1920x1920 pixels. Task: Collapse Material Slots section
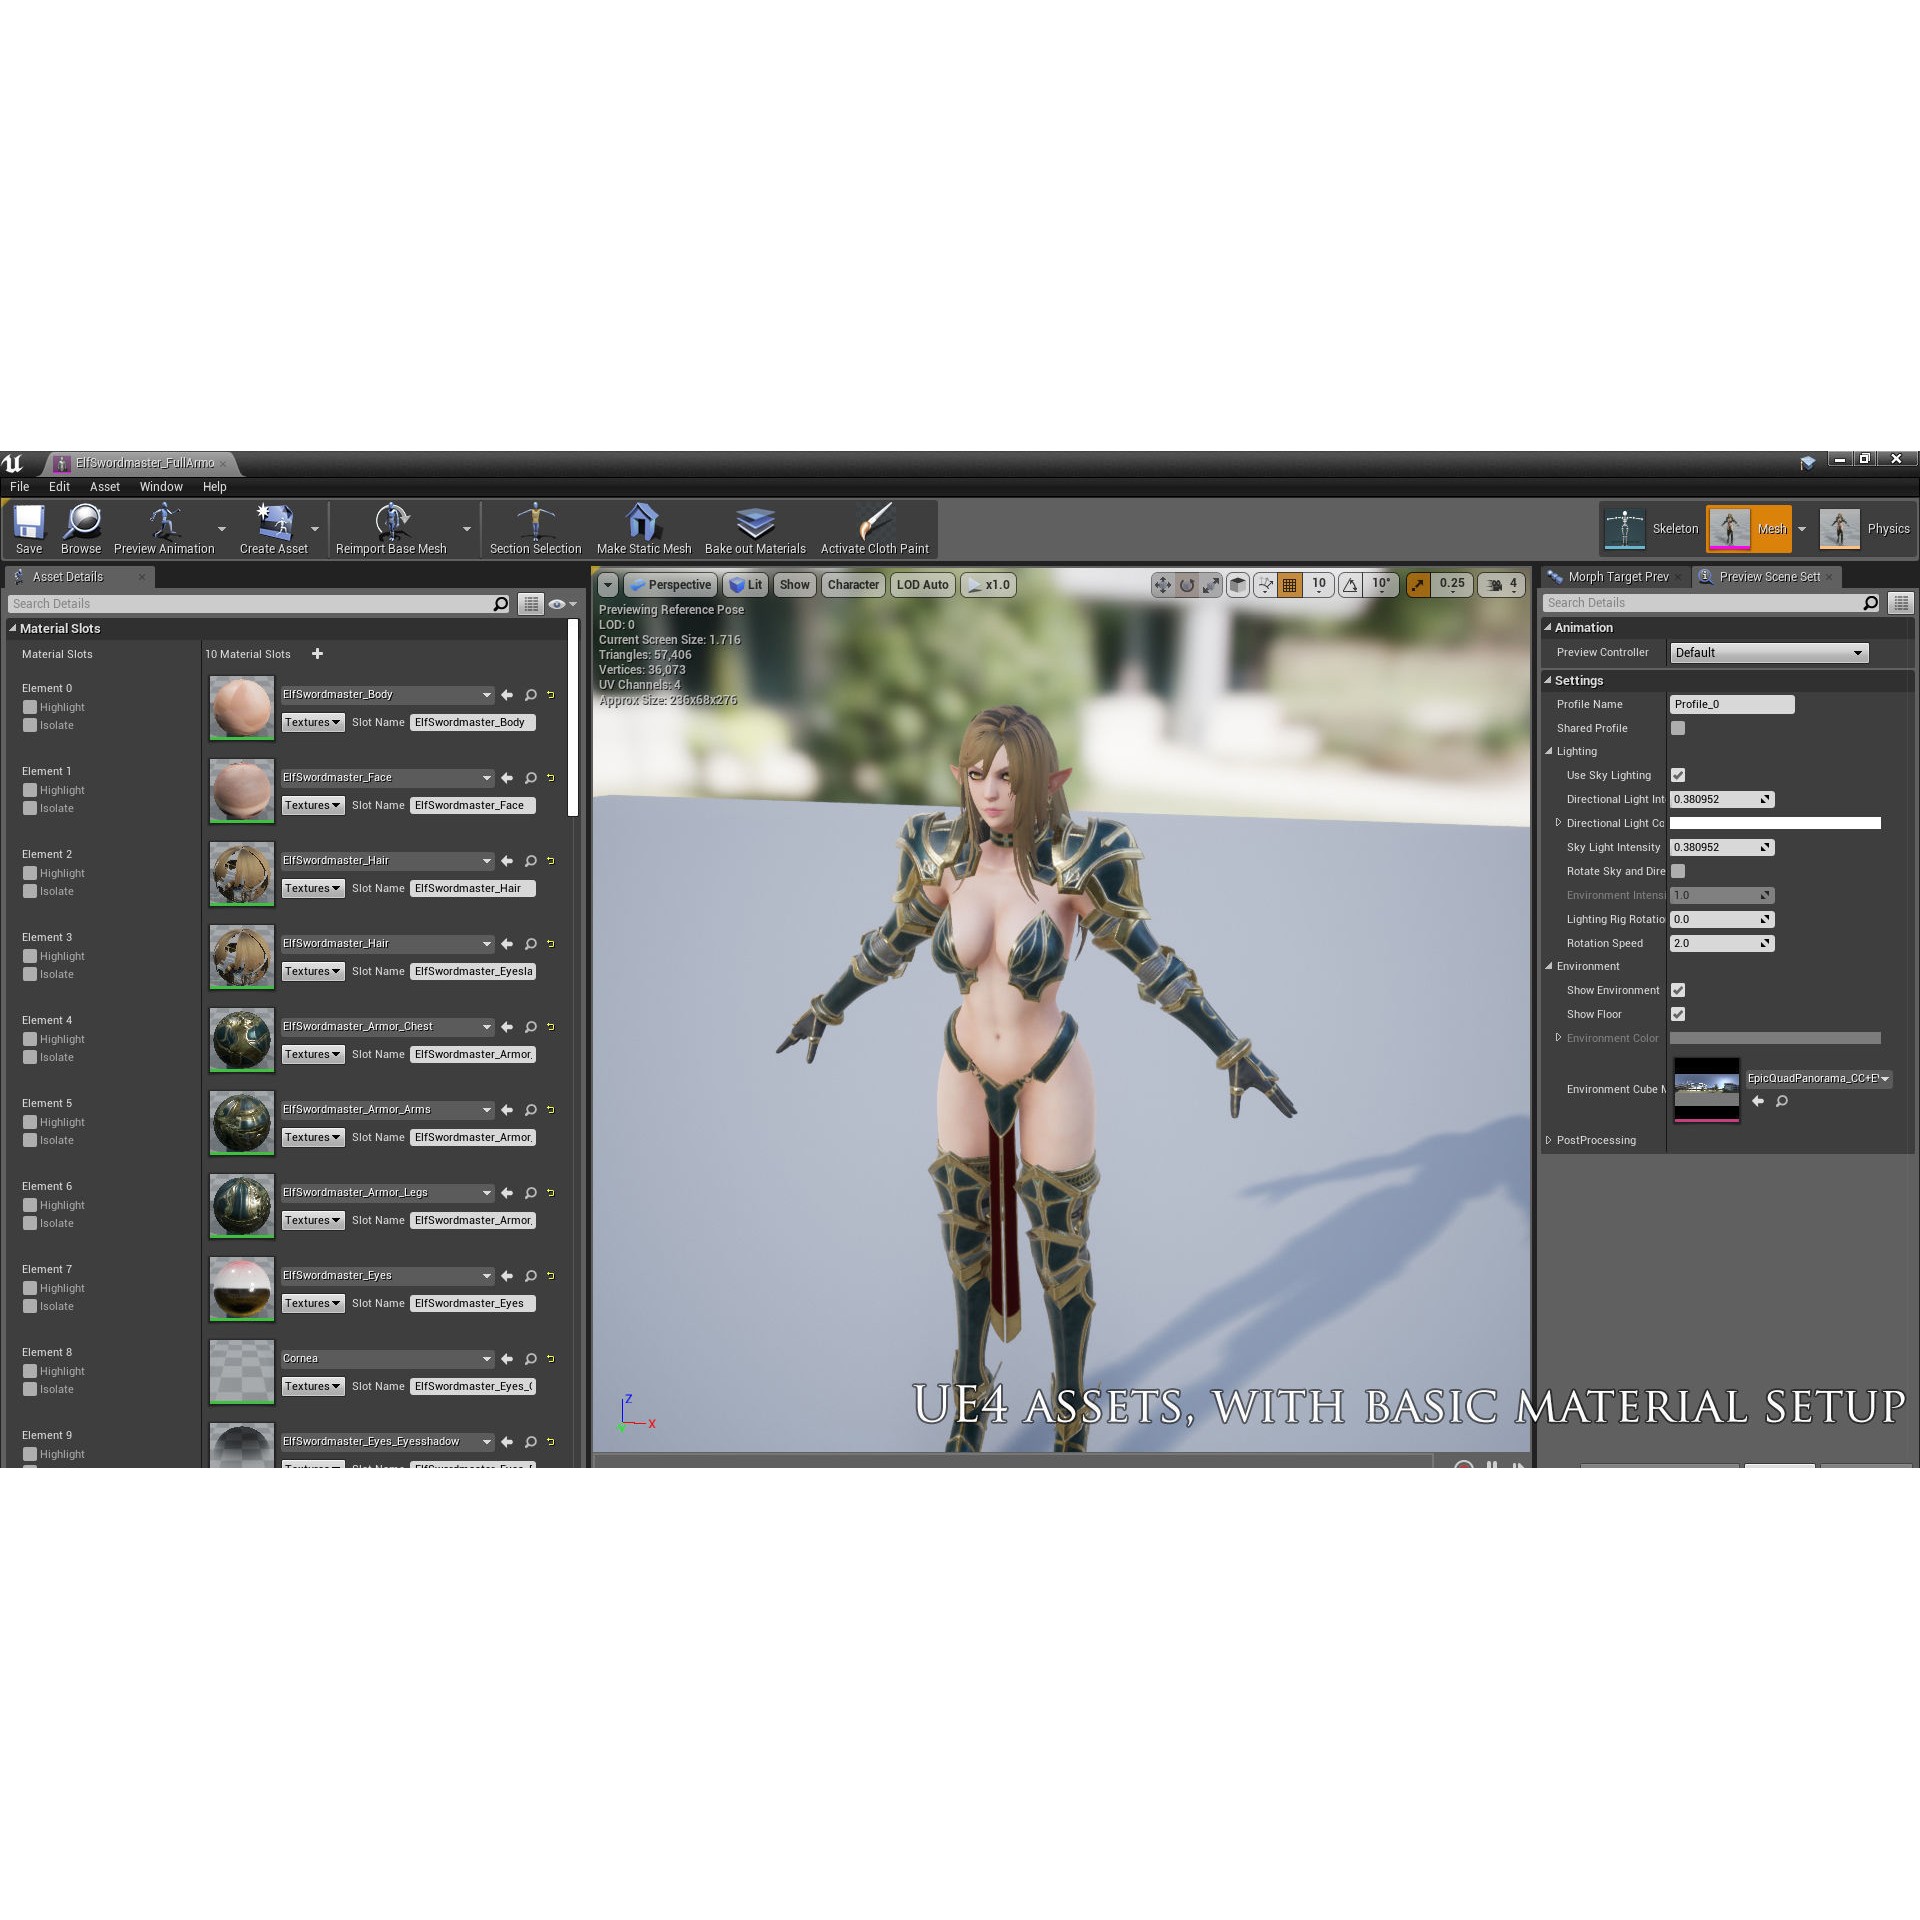click(13, 628)
